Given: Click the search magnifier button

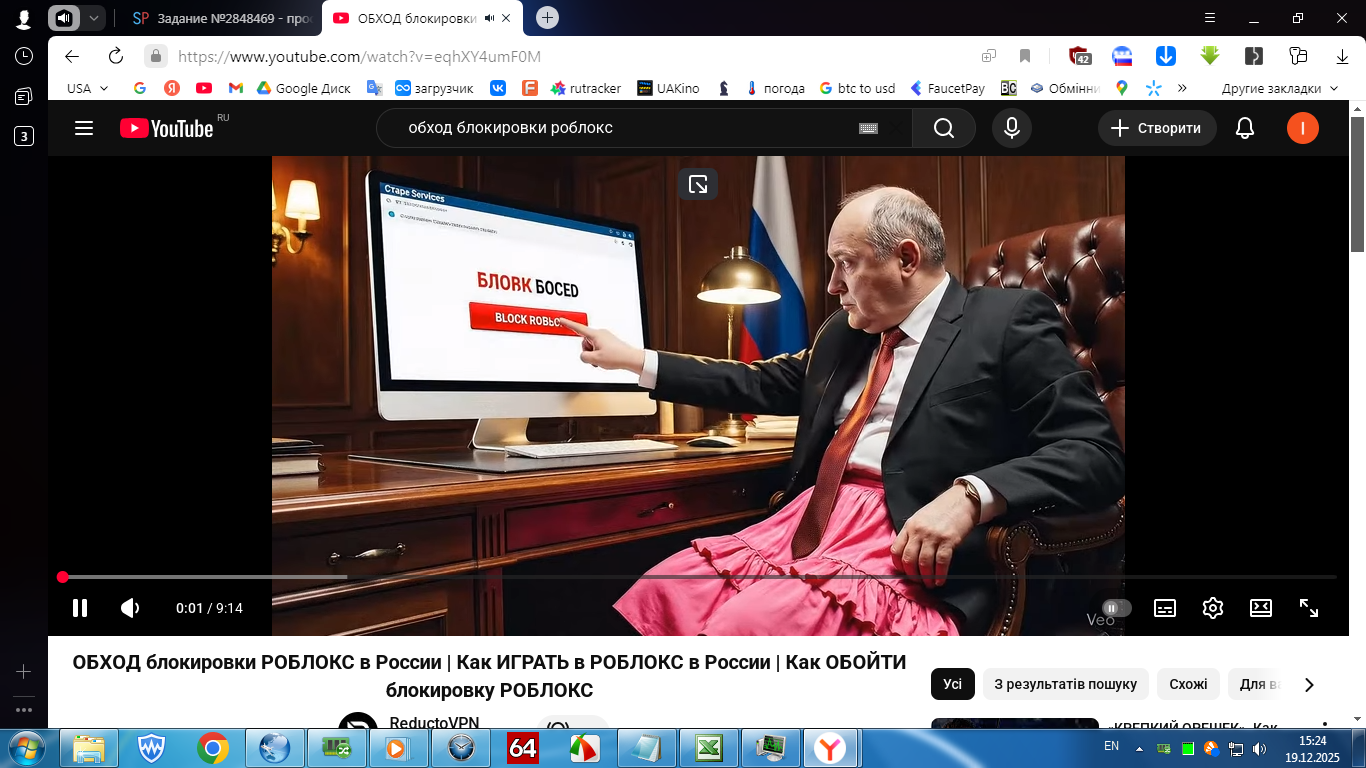Looking at the screenshot, I should click(x=944, y=128).
